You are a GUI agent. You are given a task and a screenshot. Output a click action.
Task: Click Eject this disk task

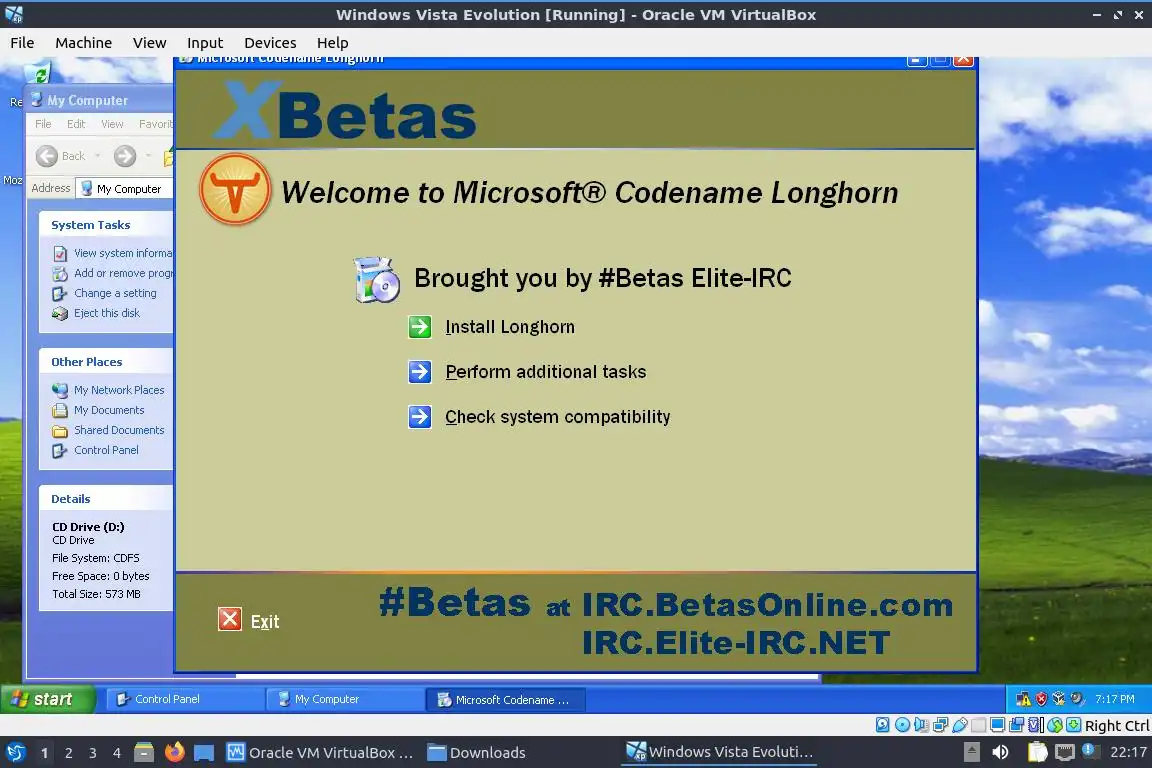click(96, 313)
